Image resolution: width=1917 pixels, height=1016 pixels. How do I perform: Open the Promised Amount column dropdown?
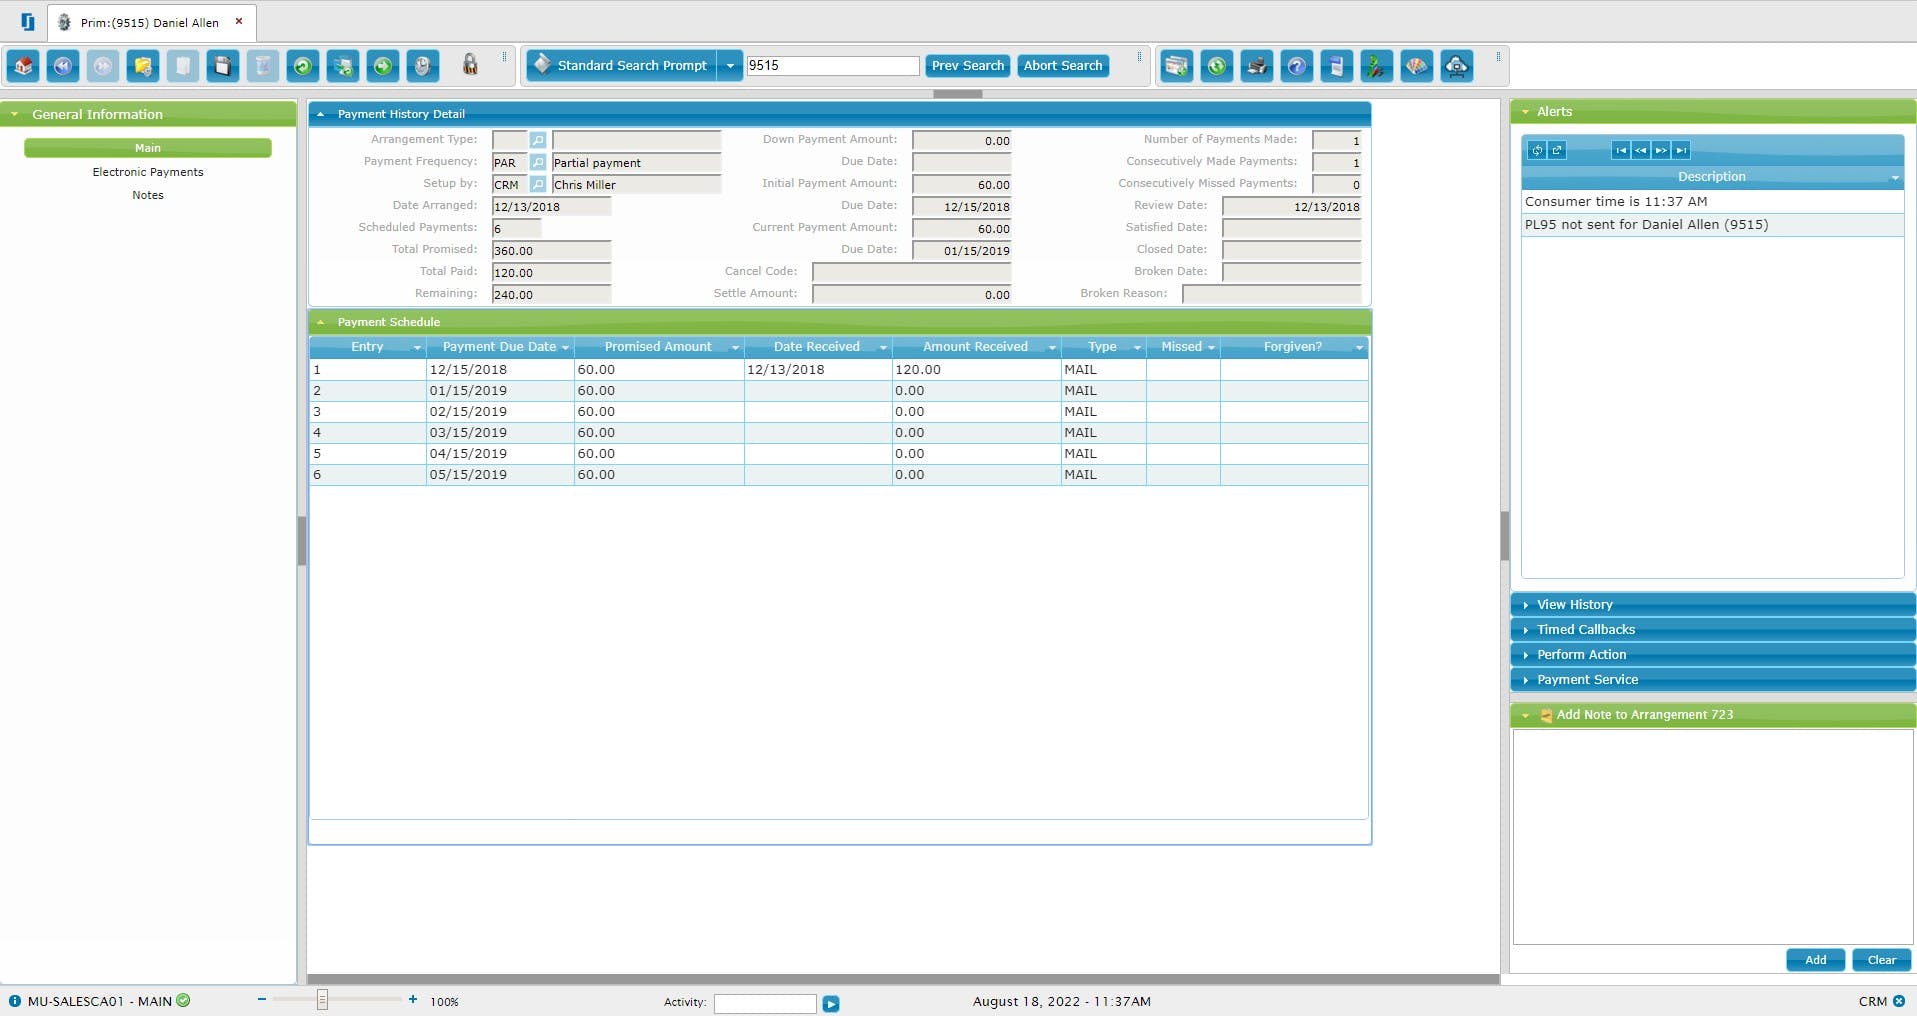[x=735, y=347]
